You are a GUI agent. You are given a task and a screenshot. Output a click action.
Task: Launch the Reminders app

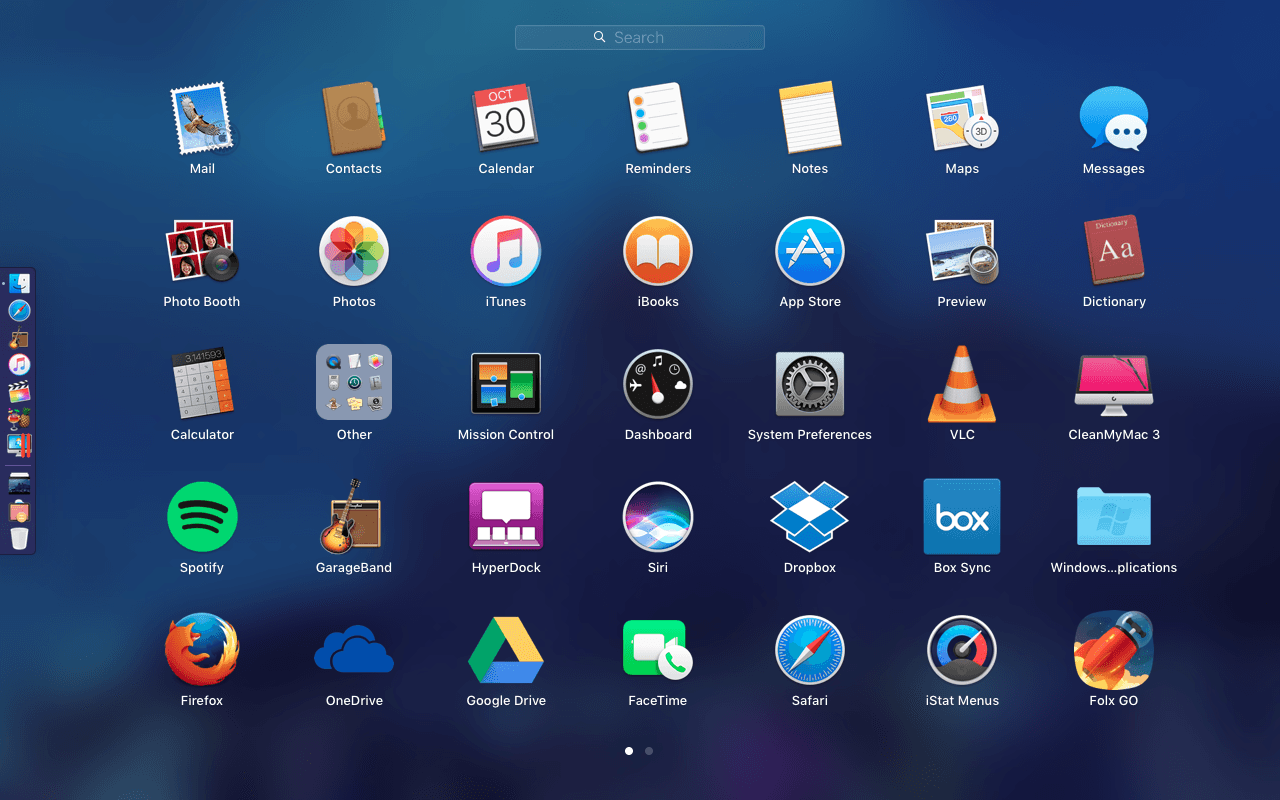pyautogui.click(x=658, y=119)
